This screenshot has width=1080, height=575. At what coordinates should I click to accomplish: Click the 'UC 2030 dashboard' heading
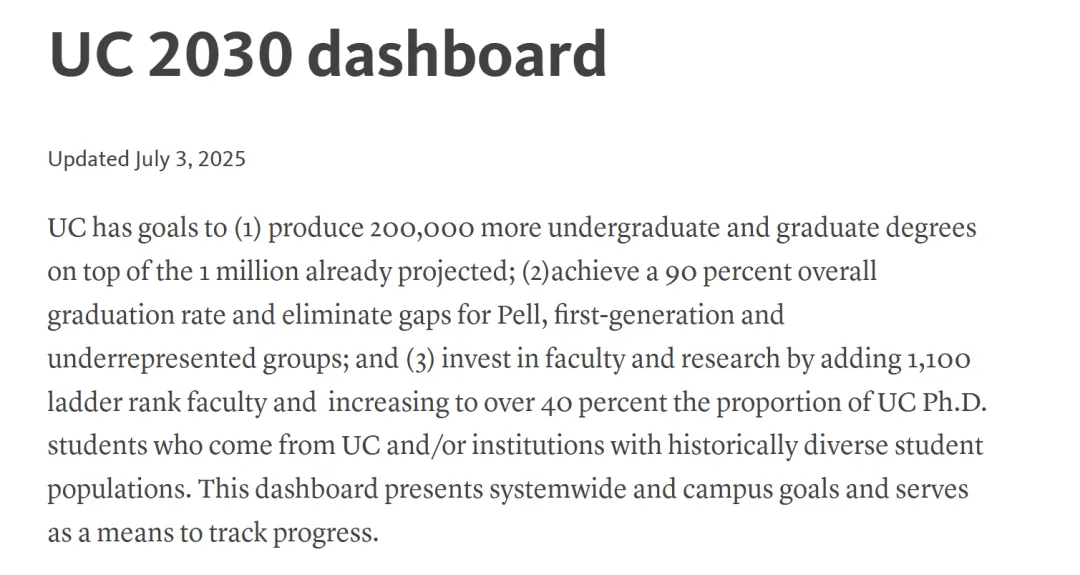point(327,54)
